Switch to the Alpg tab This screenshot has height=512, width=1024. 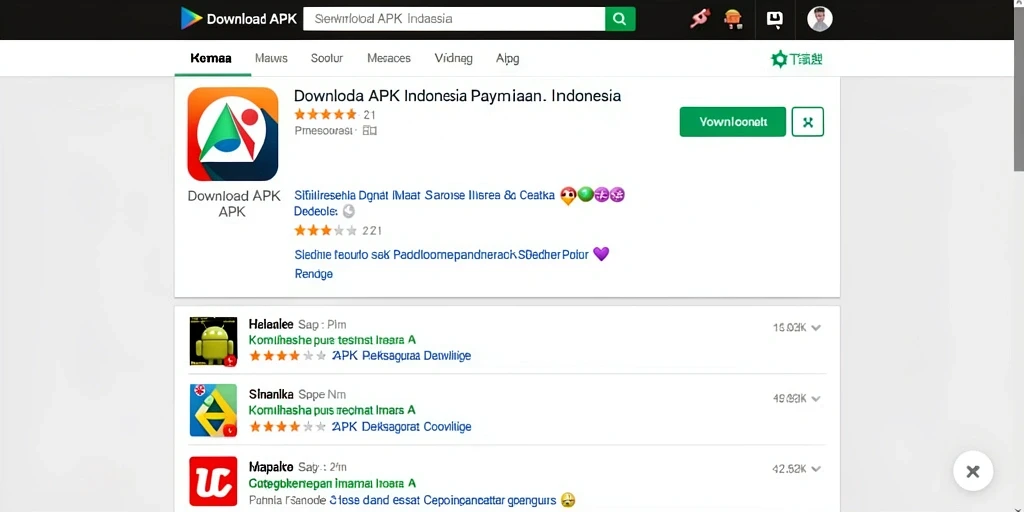click(x=507, y=58)
